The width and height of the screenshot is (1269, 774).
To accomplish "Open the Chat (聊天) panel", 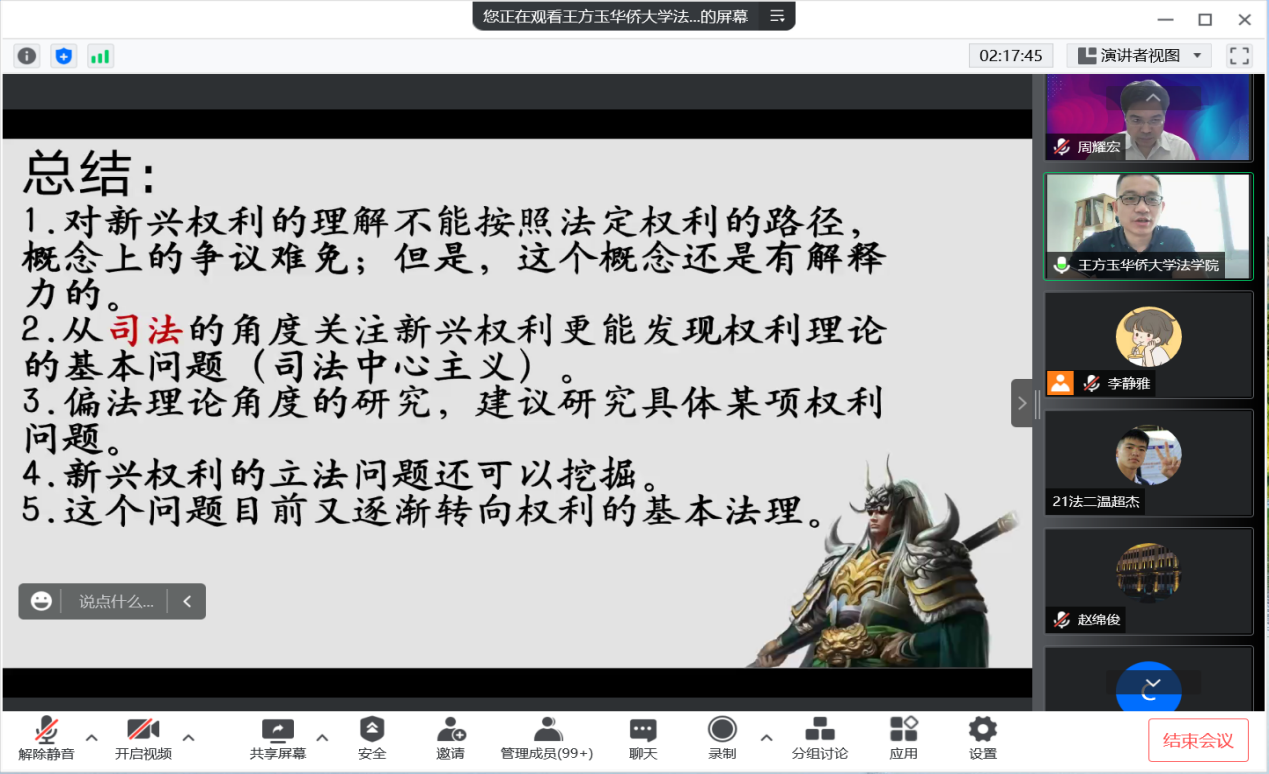I will pyautogui.click(x=643, y=738).
